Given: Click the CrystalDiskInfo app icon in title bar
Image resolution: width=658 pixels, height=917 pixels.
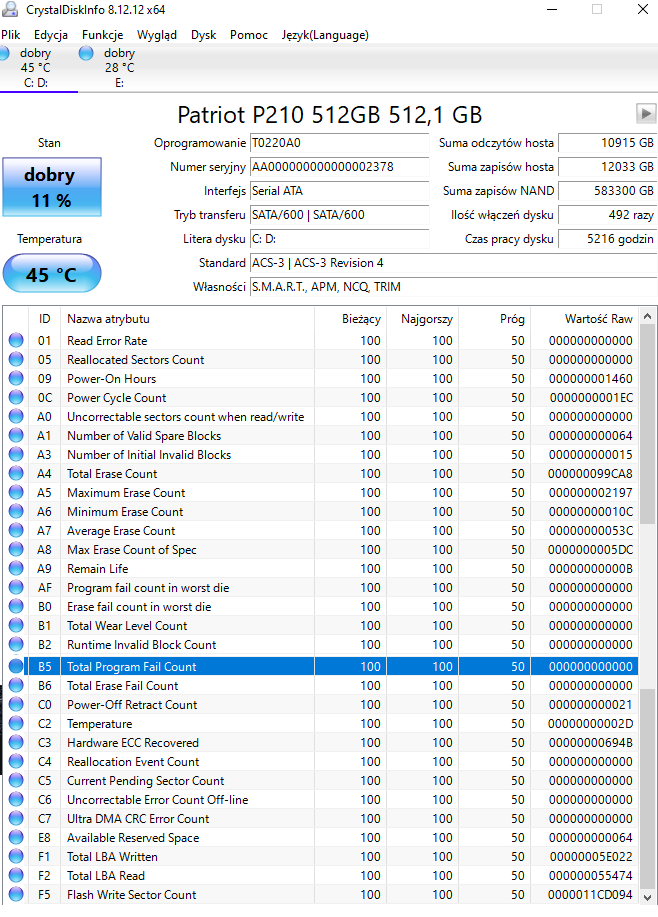Looking at the screenshot, I should point(10,9).
